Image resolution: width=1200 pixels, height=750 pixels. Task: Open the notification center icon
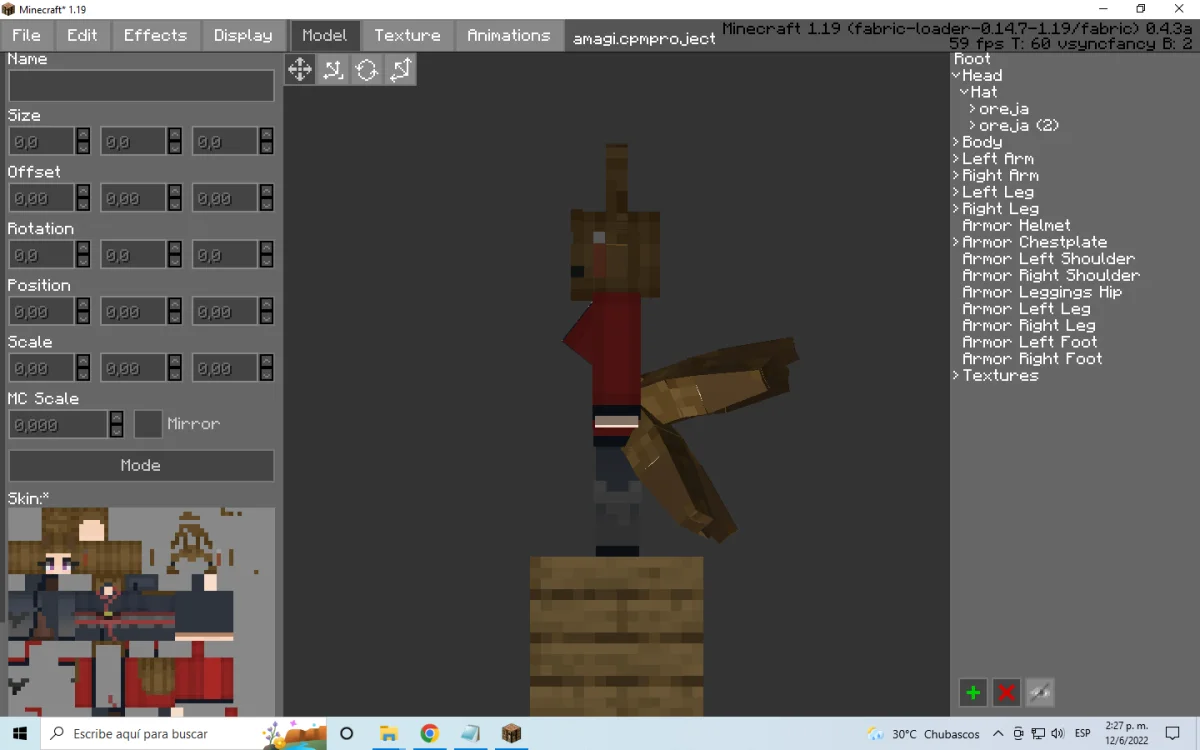click(x=1174, y=734)
